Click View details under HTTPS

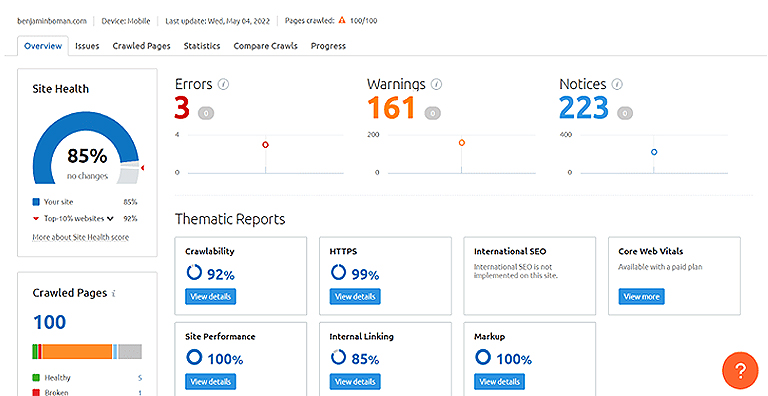(x=355, y=297)
